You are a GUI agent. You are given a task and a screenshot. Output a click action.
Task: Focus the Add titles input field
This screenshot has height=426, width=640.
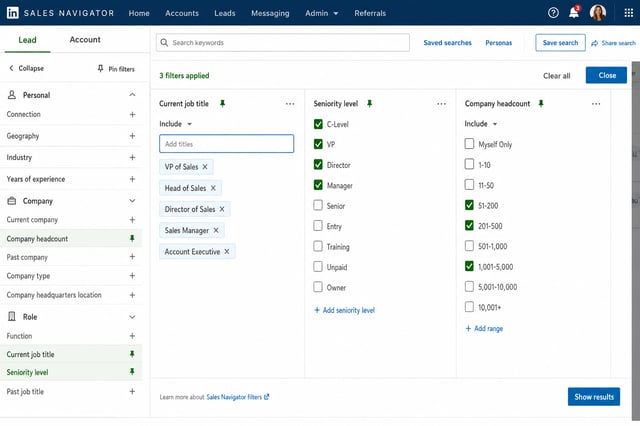227,144
